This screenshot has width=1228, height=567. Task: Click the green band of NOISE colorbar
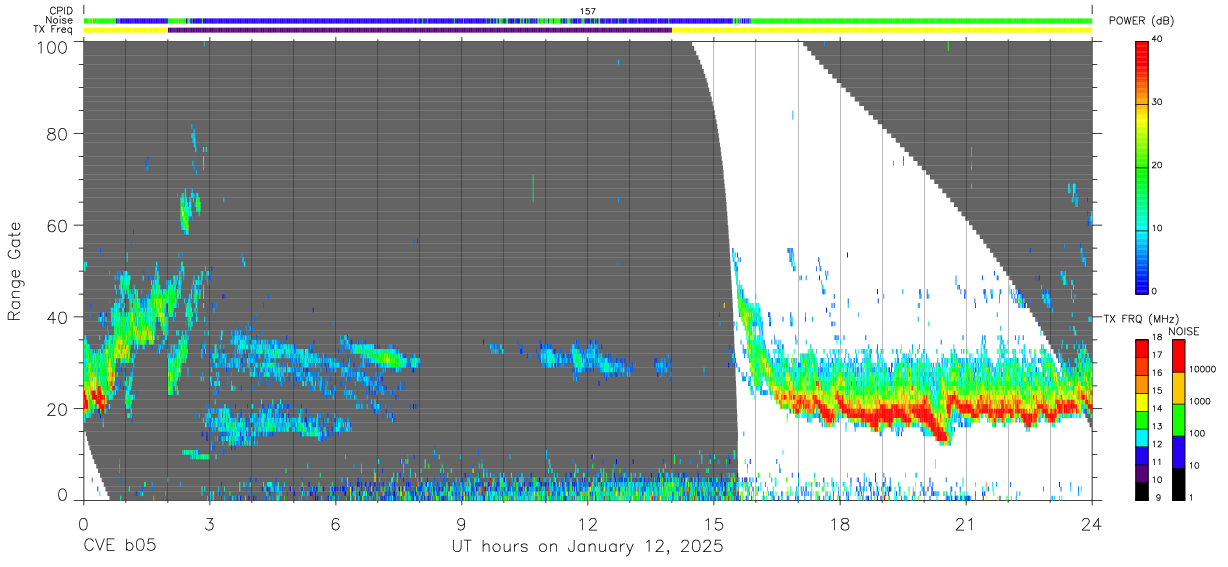click(x=1179, y=420)
